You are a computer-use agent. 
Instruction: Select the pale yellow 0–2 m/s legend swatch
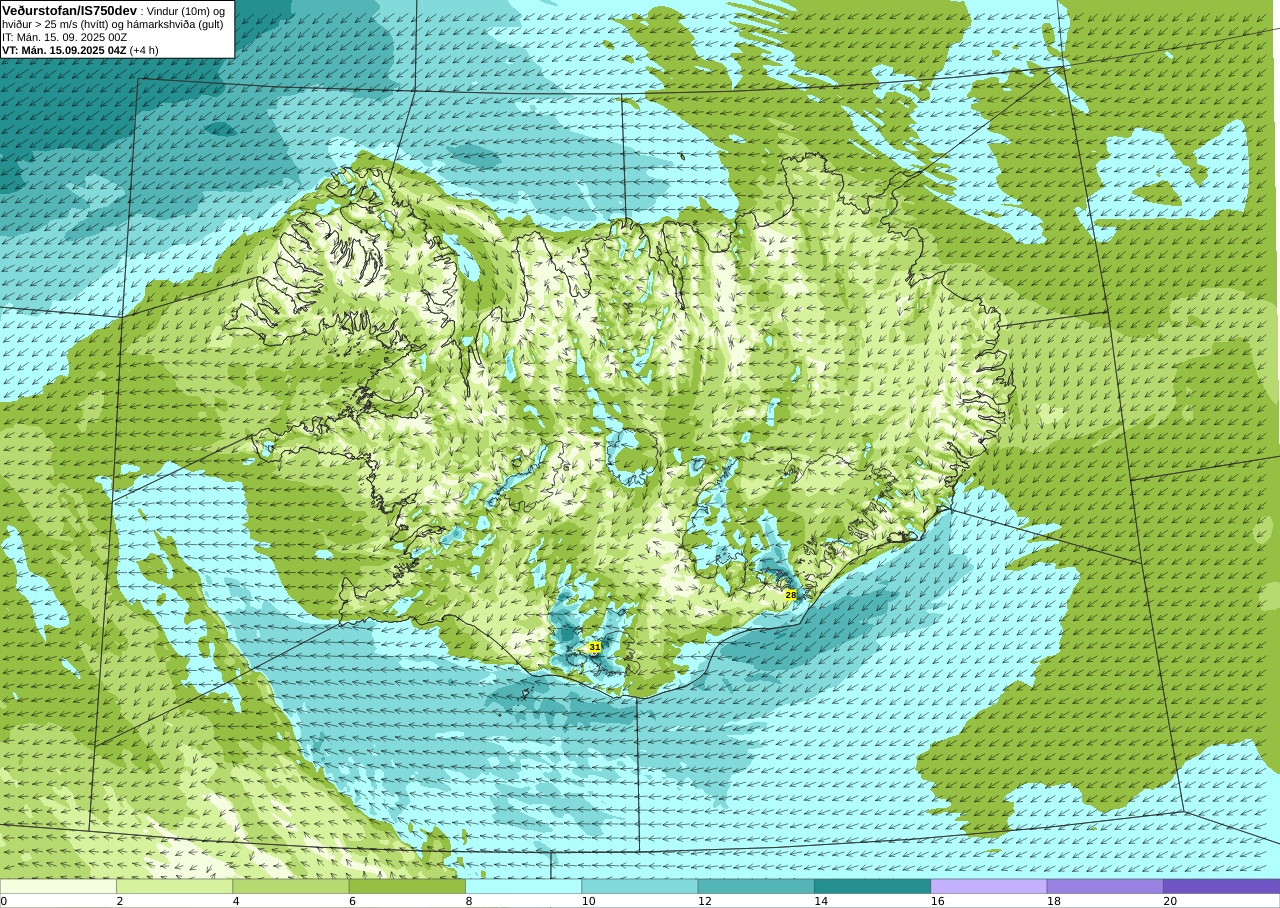[x=58, y=886]
